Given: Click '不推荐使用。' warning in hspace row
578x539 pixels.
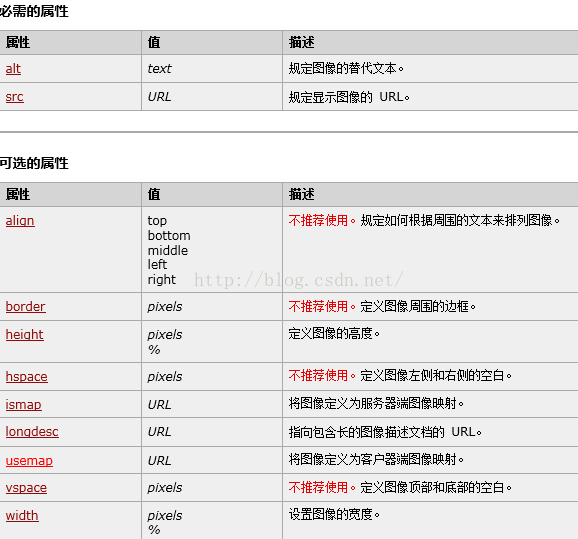Looking at the screenshot, I should (x=322, y=375).
